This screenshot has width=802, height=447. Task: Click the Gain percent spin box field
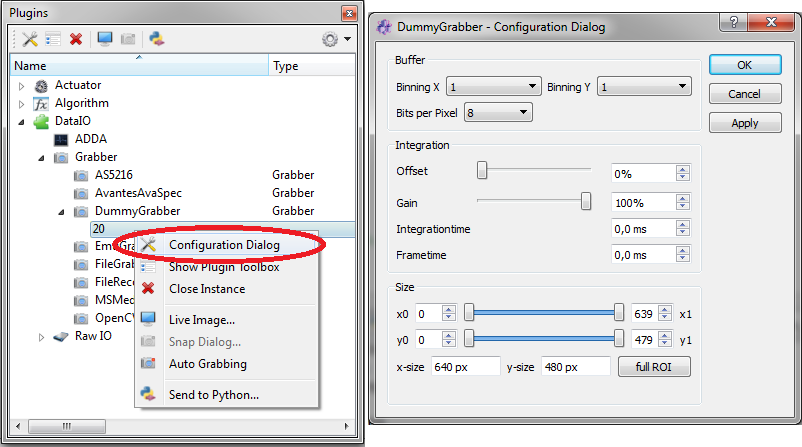click(x=643, y=203)
